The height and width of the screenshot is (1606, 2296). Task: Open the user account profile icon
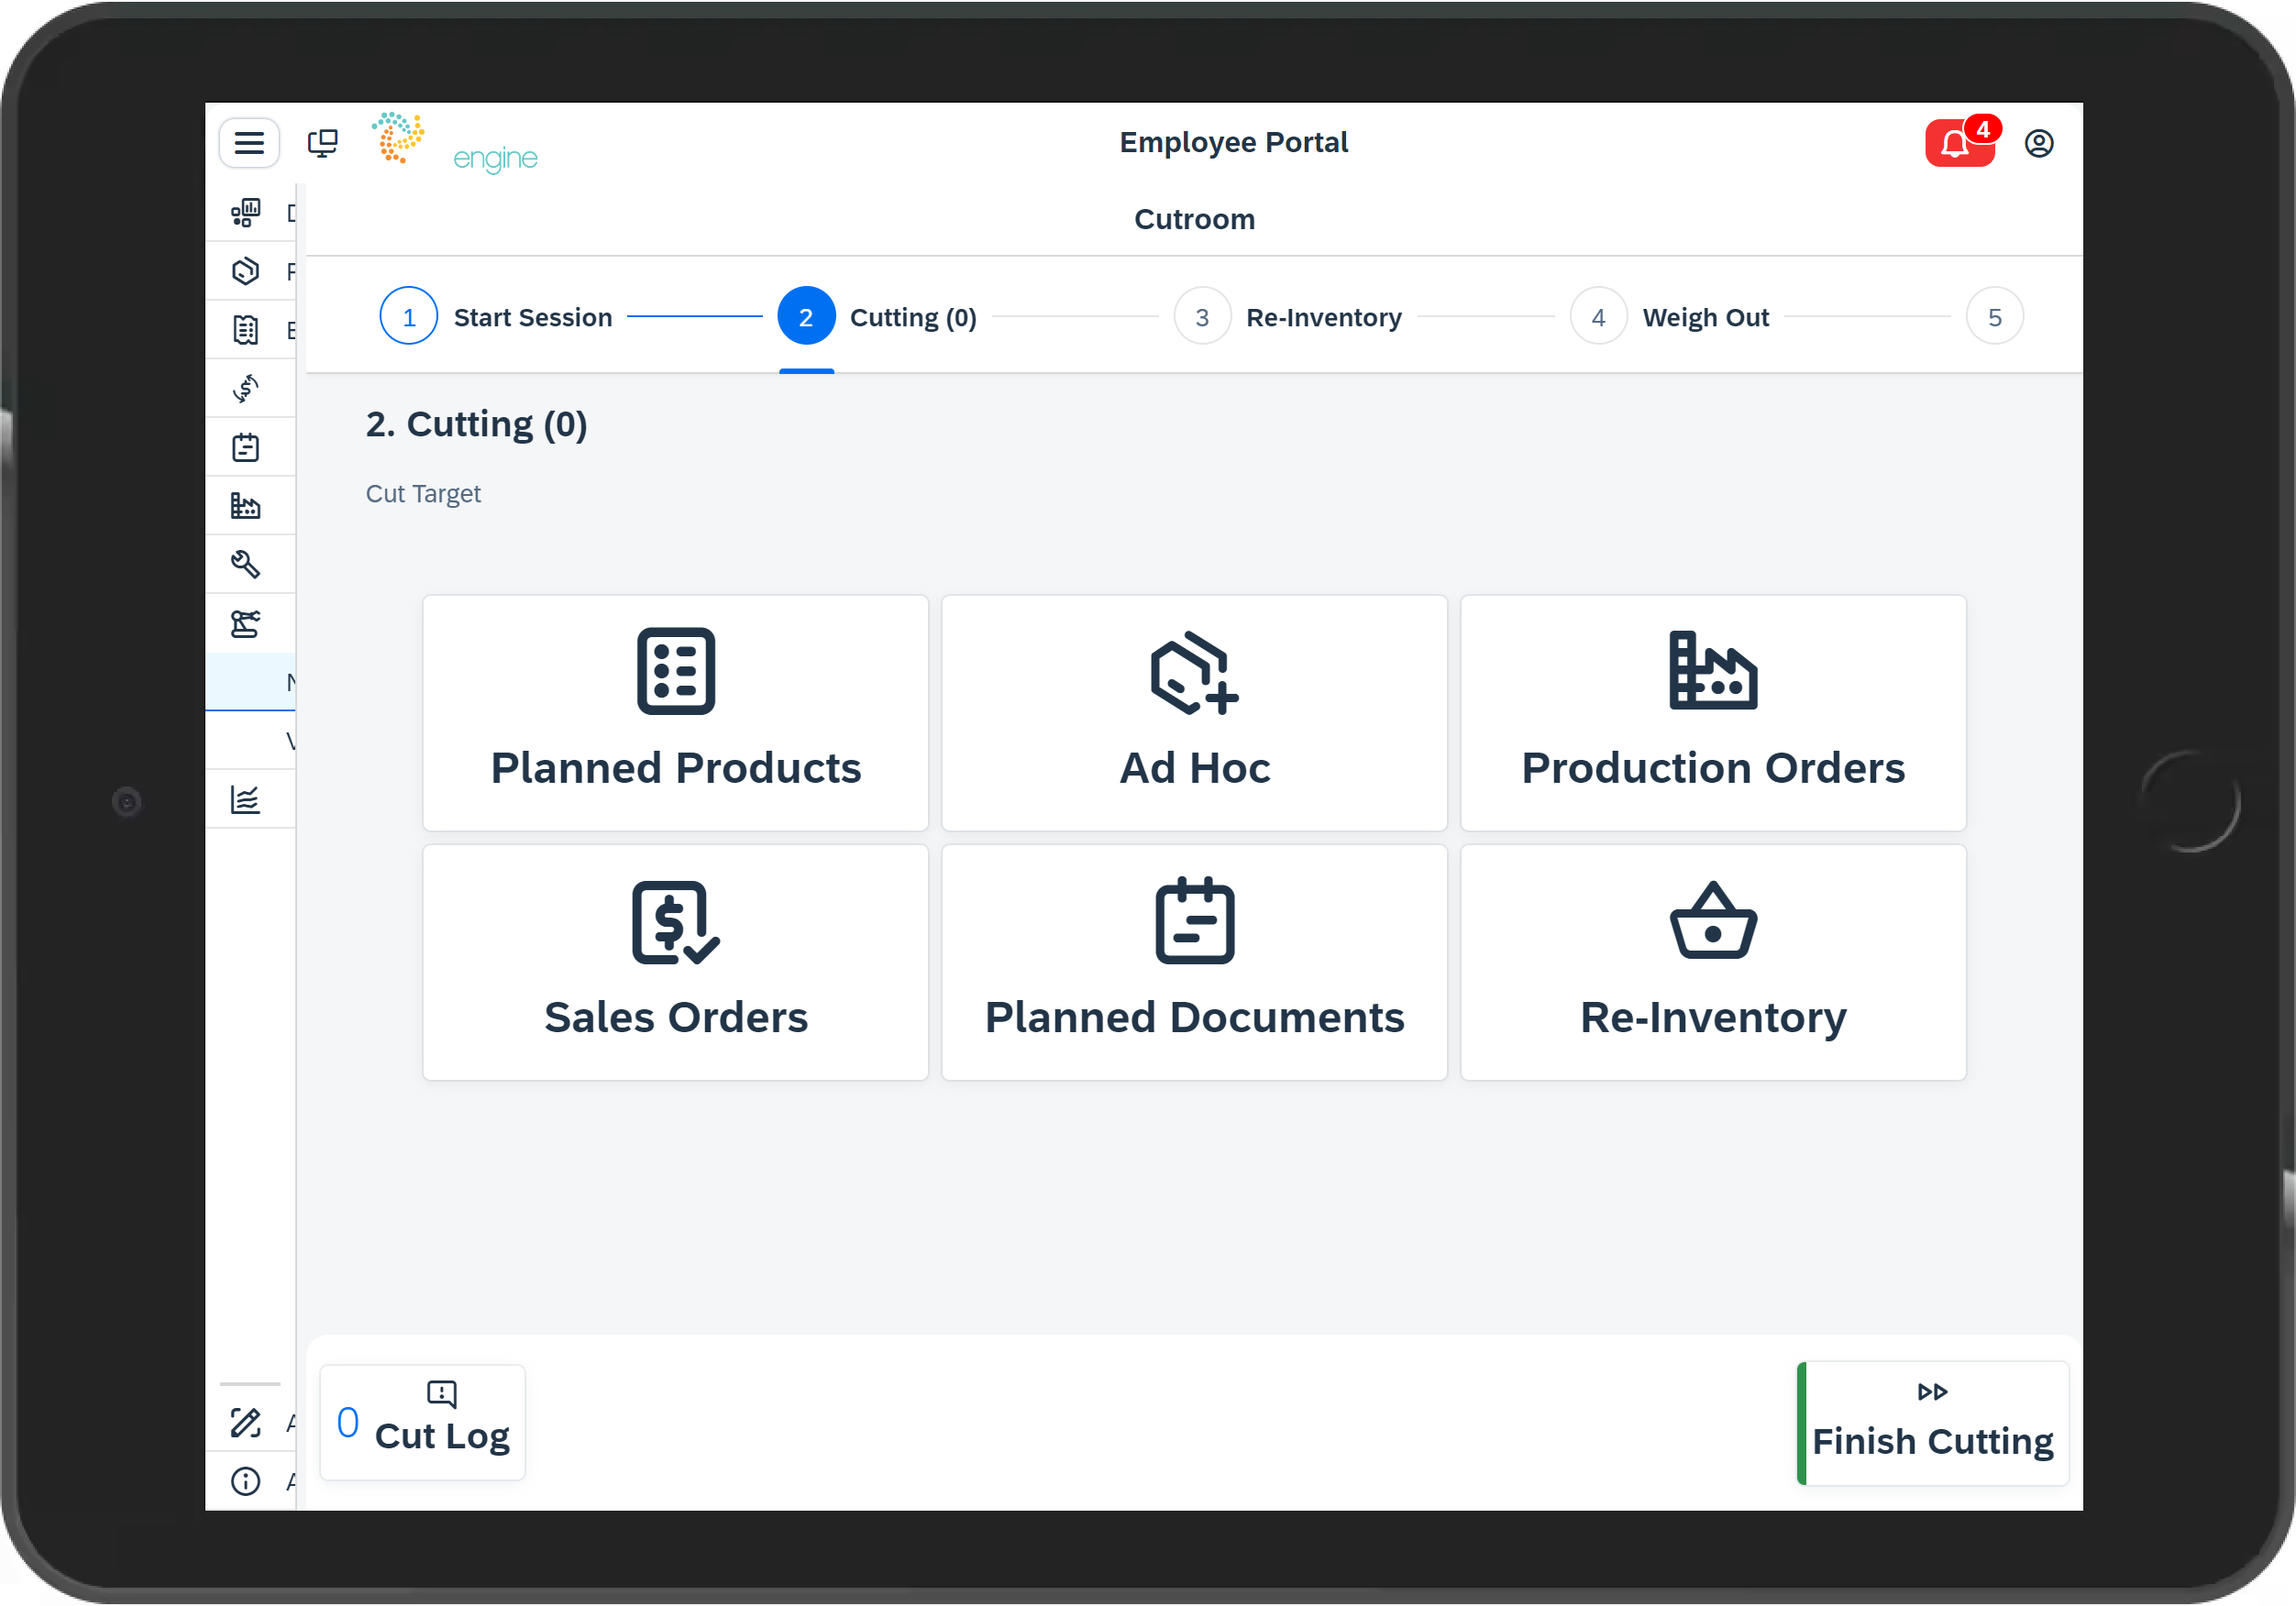click(2039, 143)
